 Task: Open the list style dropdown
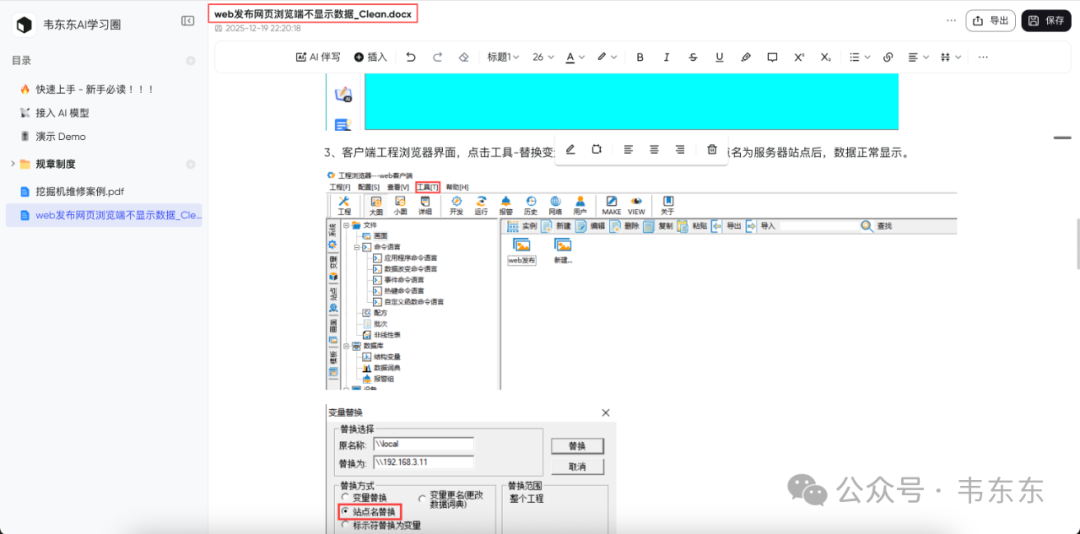(860, 57)
